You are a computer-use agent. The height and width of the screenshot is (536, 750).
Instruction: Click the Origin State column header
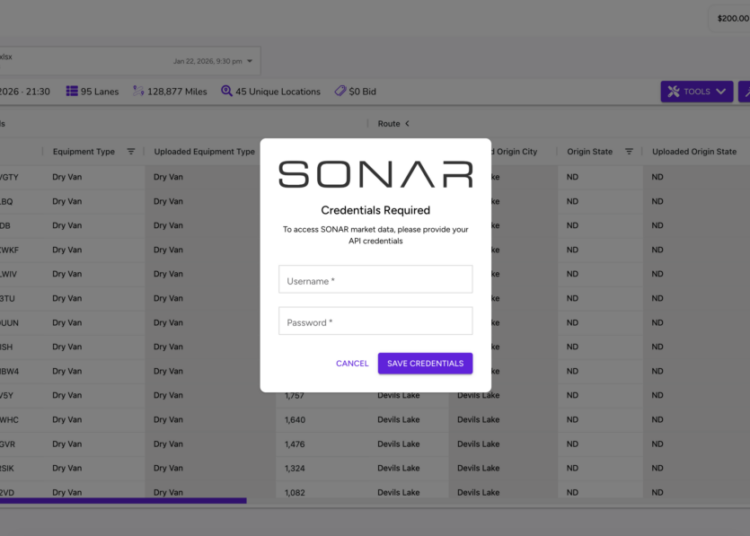tap(589, 152)
